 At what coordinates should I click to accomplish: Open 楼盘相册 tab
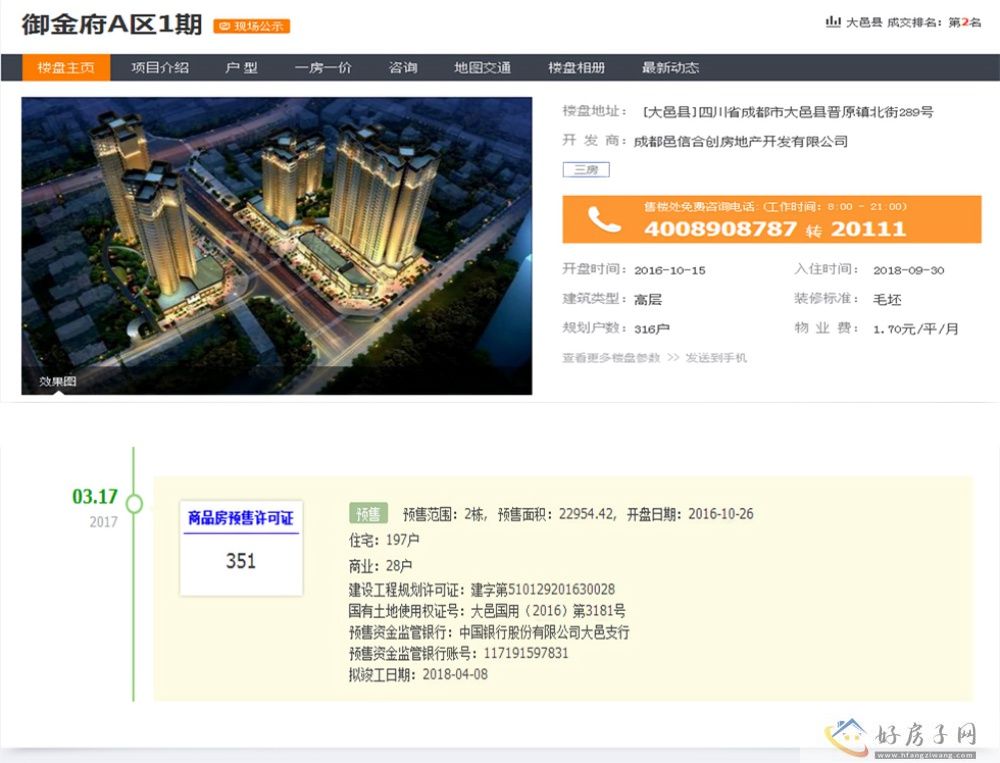click(x=577, y=68)
